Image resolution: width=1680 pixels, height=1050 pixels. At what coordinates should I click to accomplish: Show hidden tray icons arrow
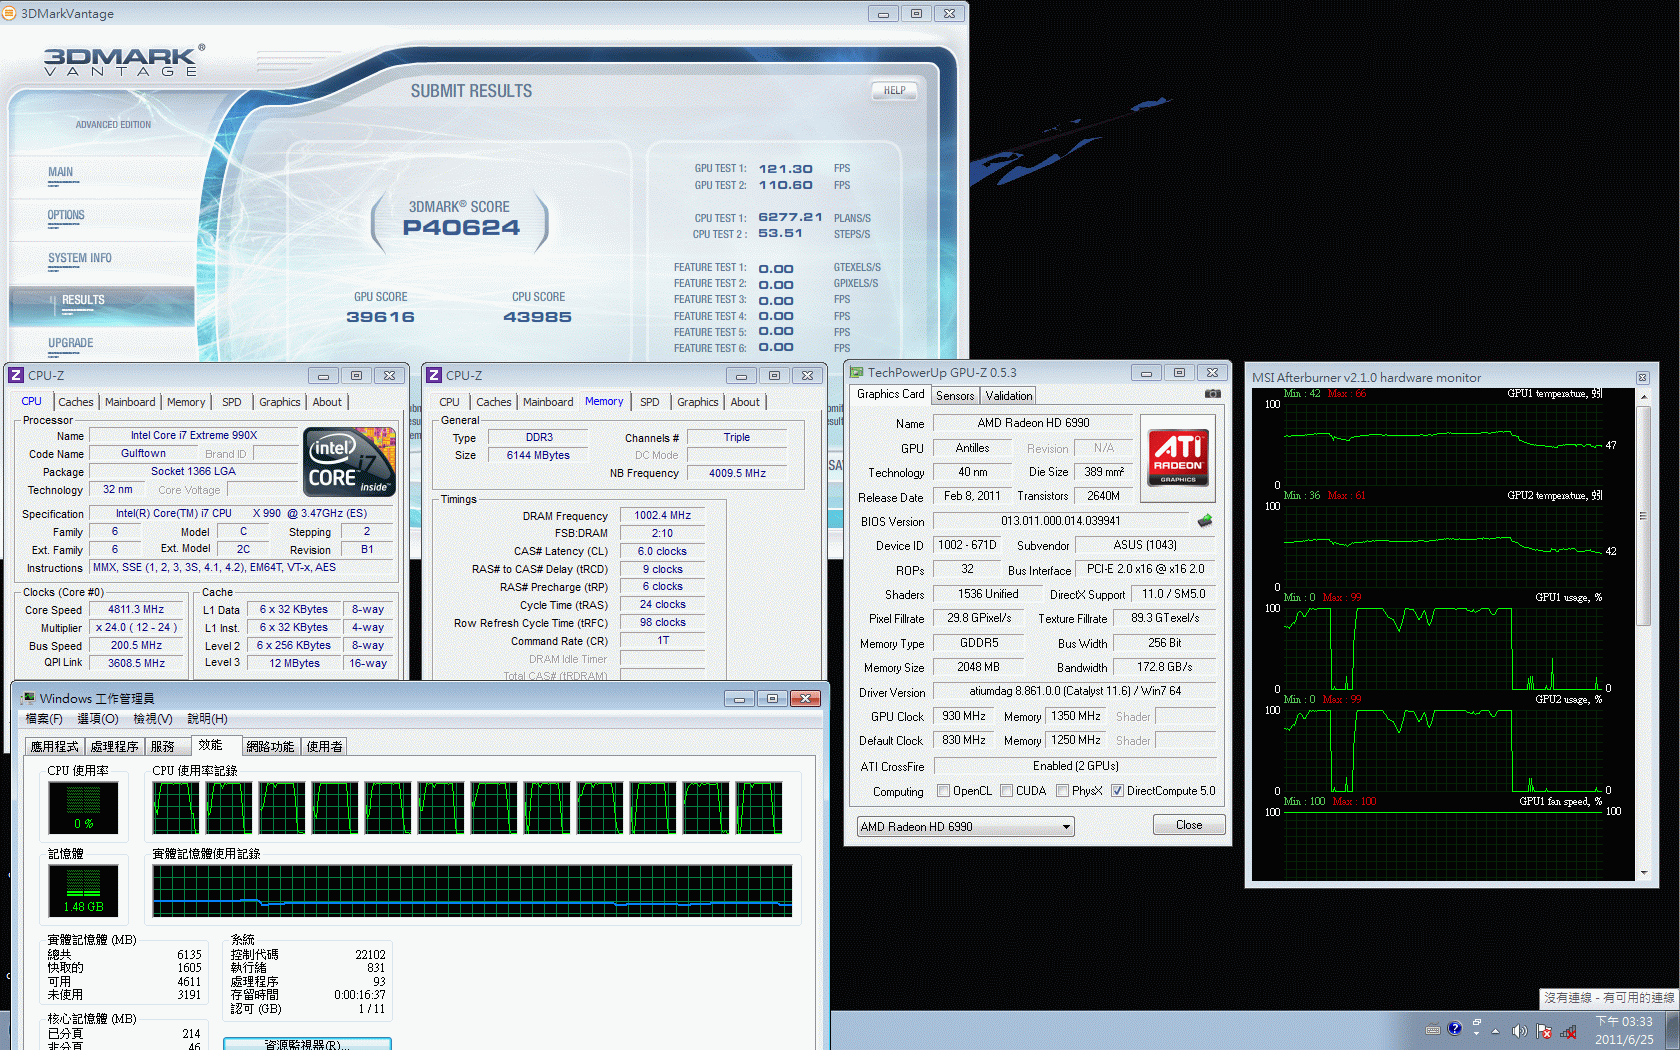(x=1496, y=1031)
